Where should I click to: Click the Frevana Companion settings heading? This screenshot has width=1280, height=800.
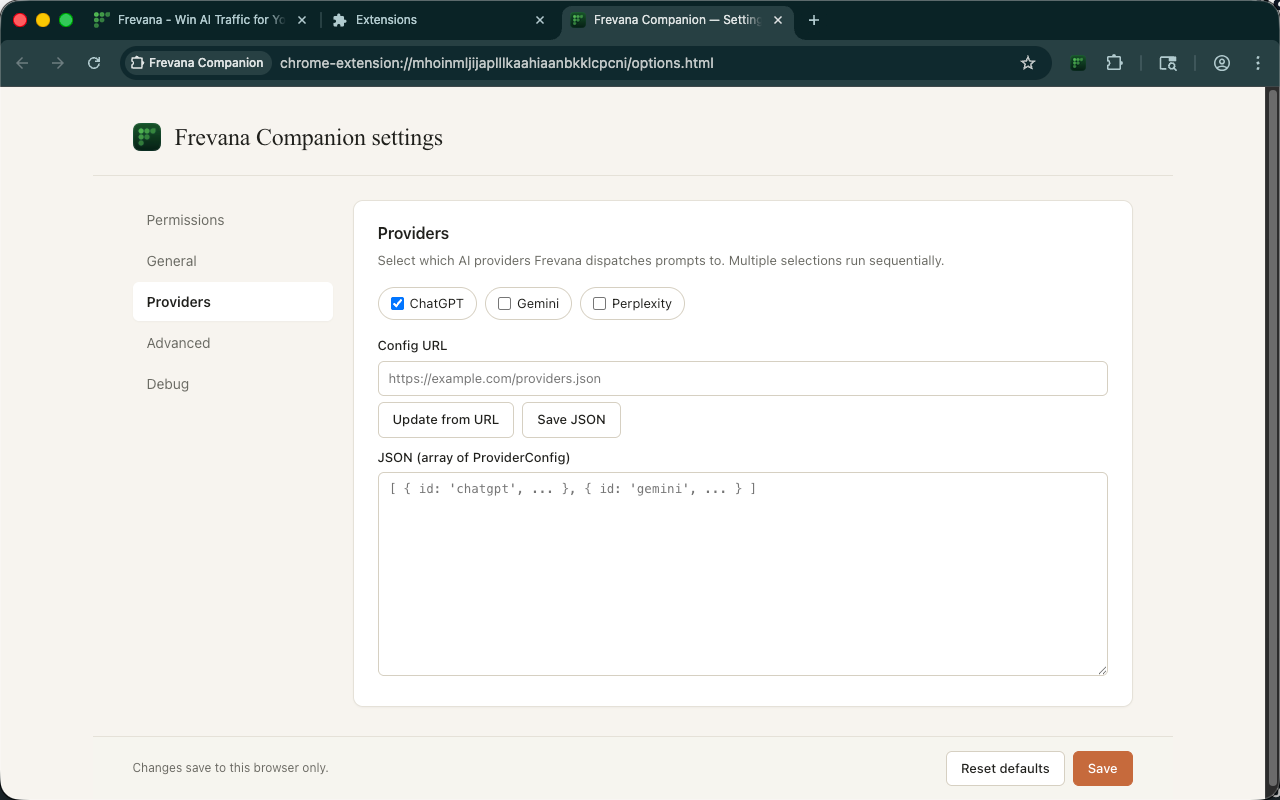pyautogui.click(x=309, y=137)
